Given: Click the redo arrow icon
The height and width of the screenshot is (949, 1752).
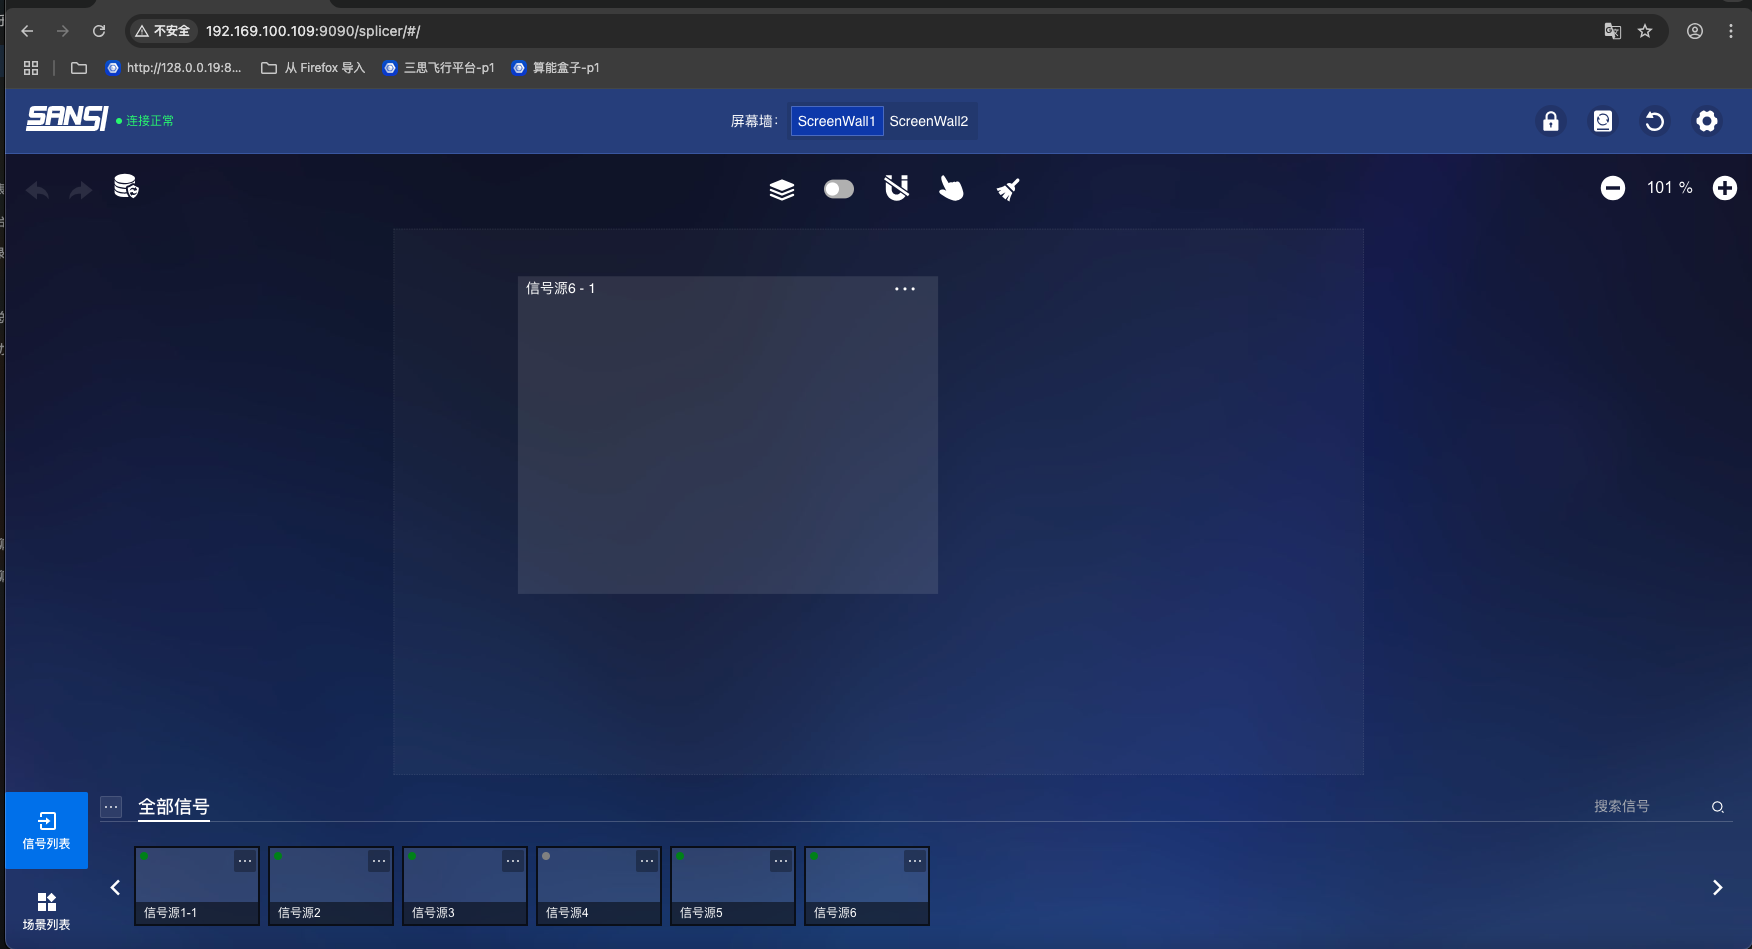Looking at the screenshot, I should coord(80,190).
